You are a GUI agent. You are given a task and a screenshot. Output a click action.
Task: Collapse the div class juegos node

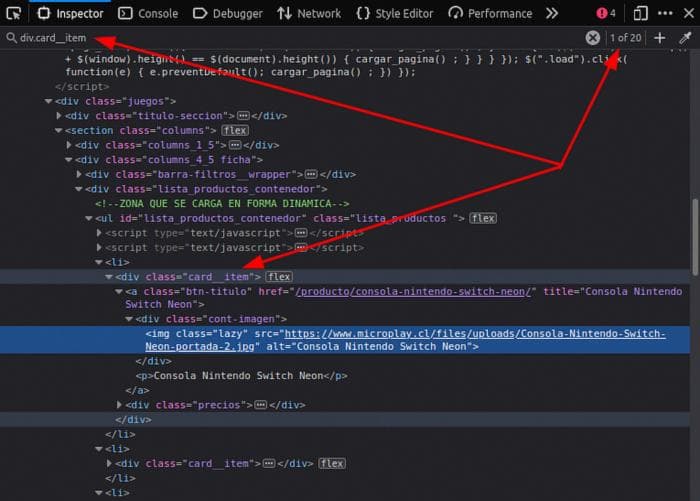pyautogui.click(x=49, y=101)
